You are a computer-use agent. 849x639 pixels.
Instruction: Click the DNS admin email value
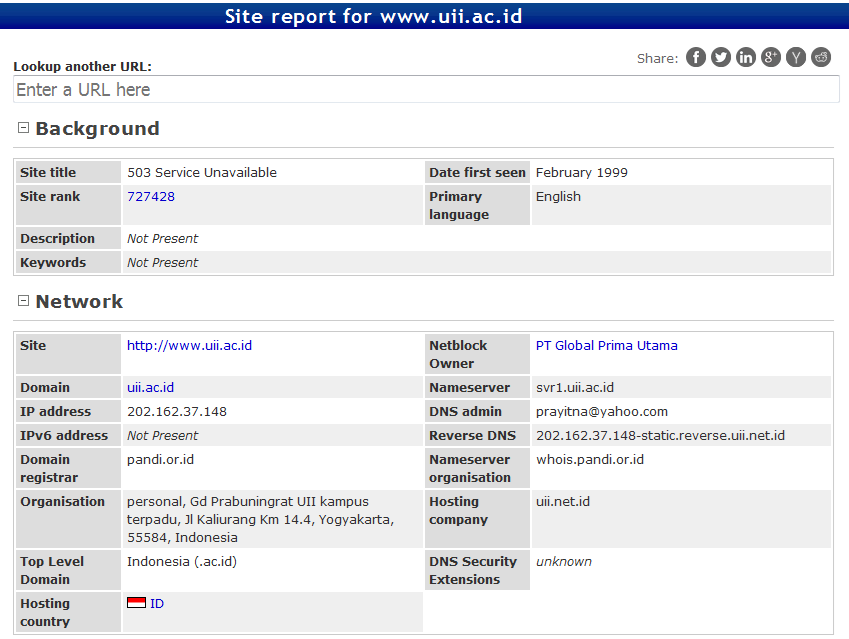pos(602,412)
